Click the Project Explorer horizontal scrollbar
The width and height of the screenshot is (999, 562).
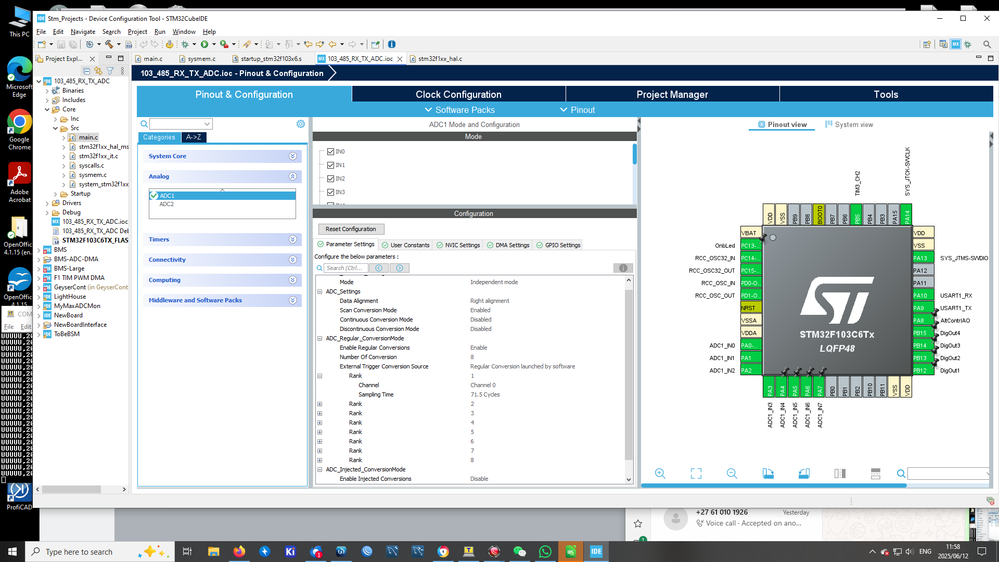71,489
